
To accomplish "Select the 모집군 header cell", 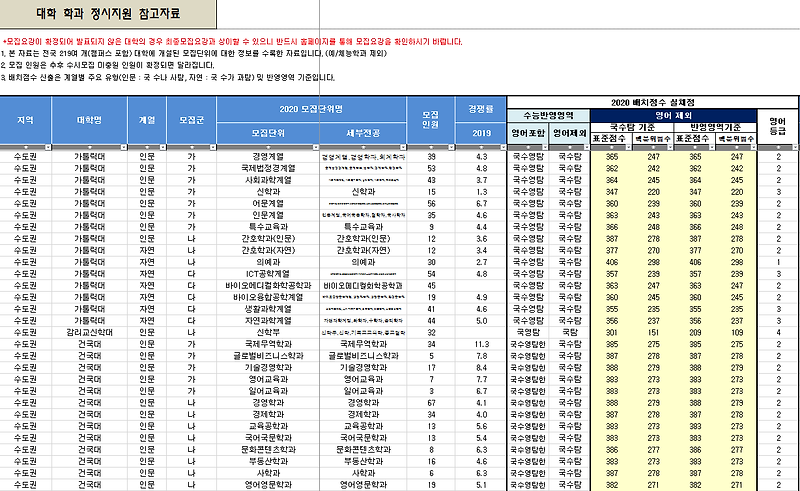I will (192, 120).
